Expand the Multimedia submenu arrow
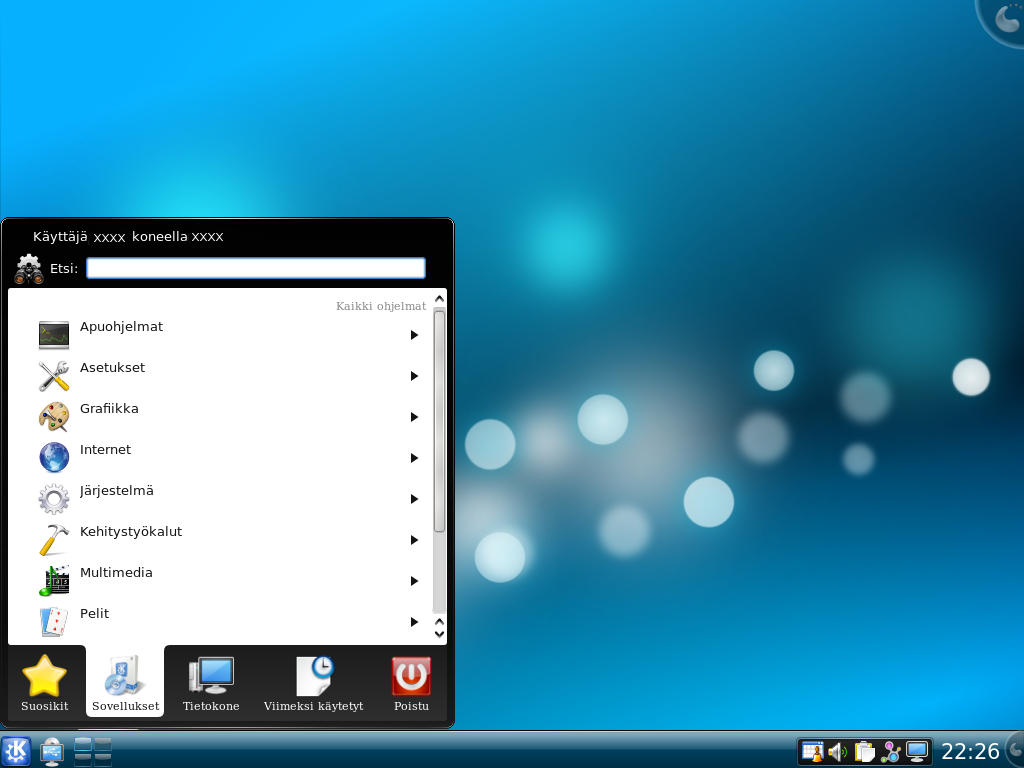The width and height of the screenshot is (1024, 768). click(414, 581)
